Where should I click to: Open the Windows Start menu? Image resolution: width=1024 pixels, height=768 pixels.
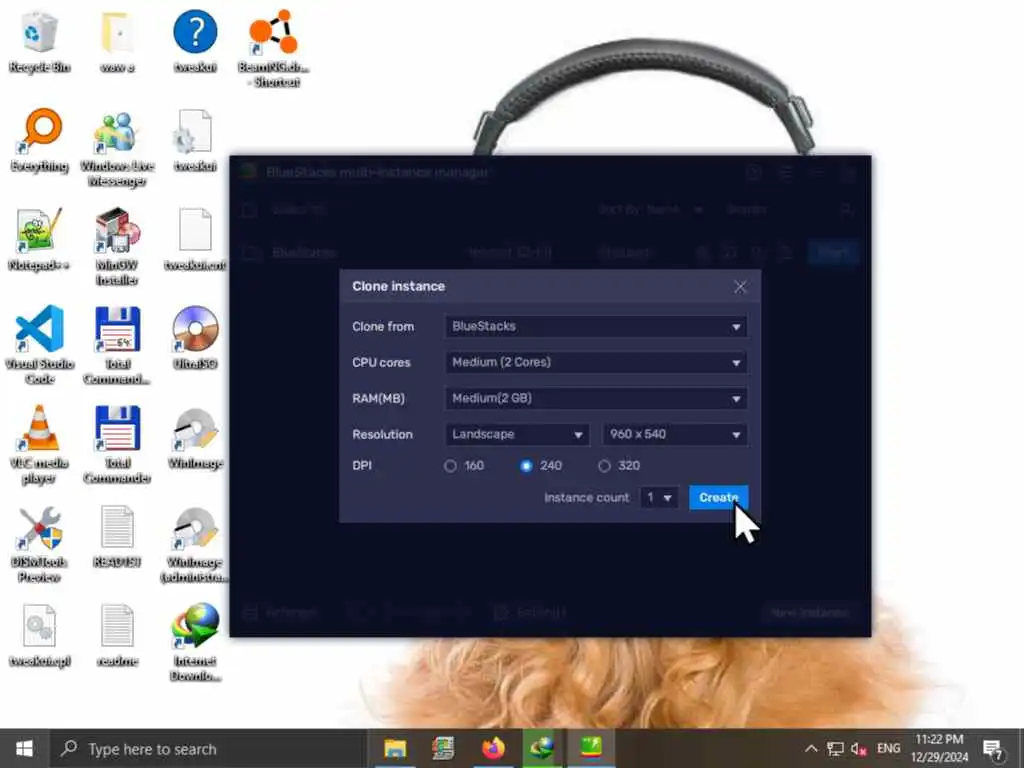coord(24,748)
